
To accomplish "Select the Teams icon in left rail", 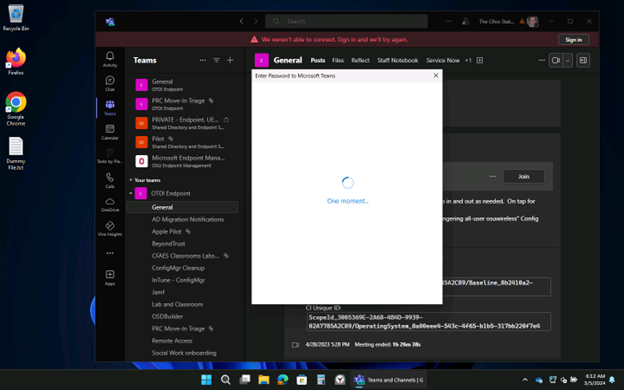I will 110,107.
